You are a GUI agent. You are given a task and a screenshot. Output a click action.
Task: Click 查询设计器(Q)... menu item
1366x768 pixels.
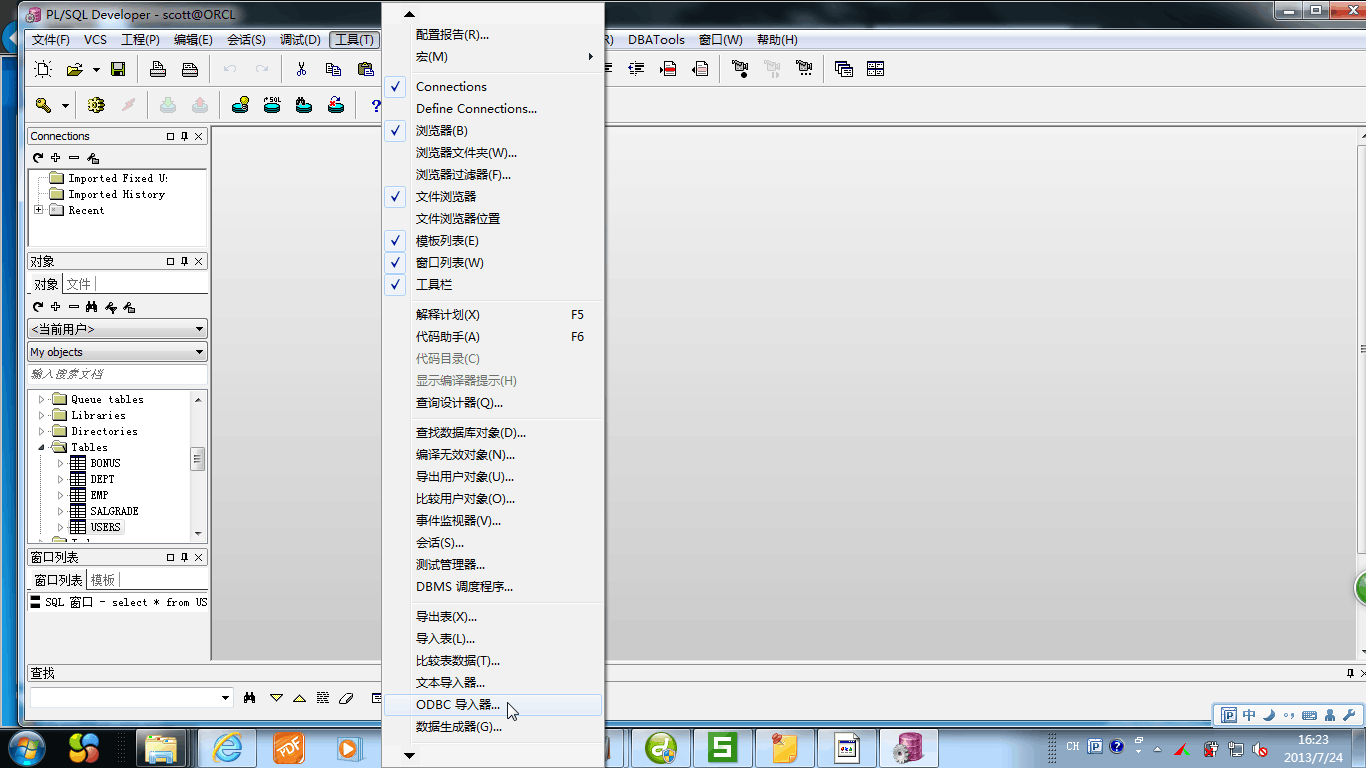(x=494, y=403)
